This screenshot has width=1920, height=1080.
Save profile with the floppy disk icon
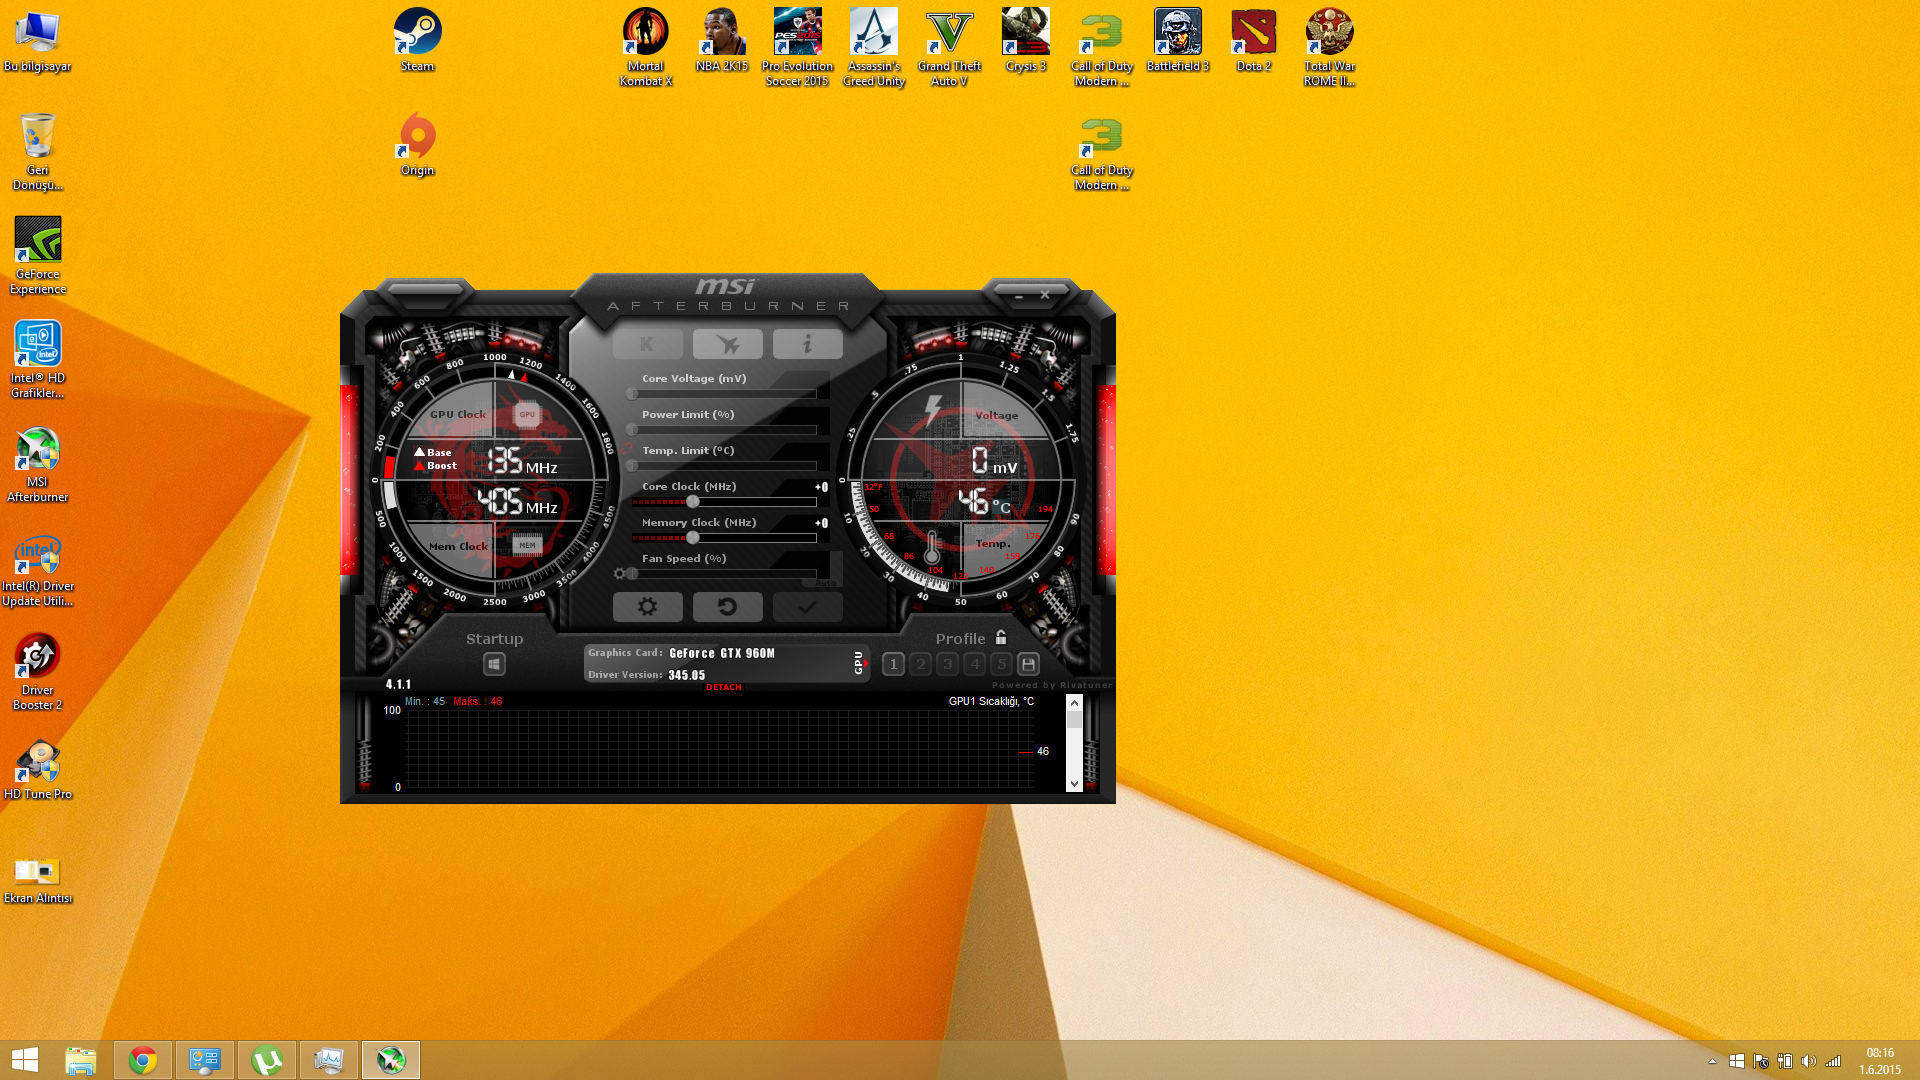[1028, 664]
